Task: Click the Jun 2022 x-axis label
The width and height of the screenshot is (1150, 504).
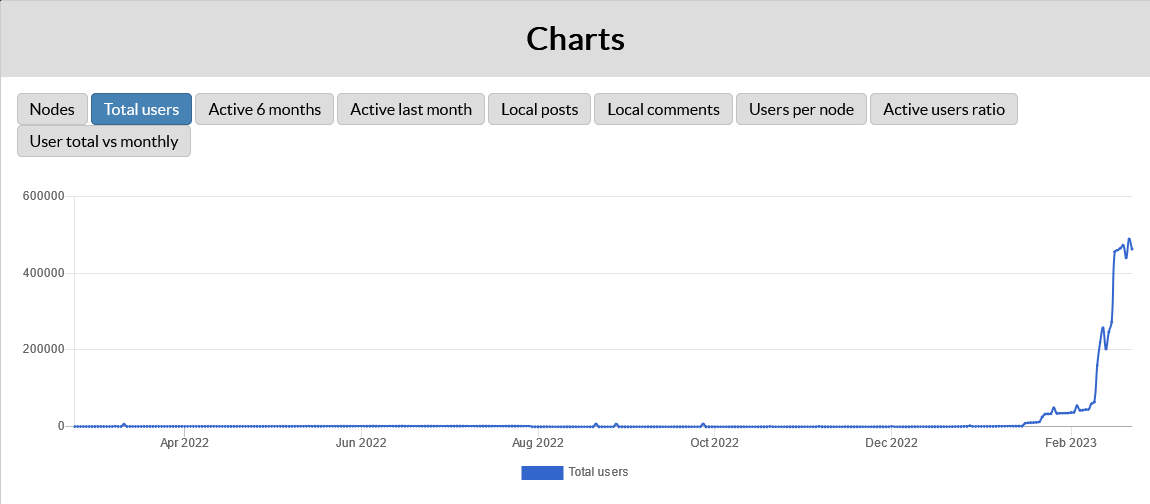Action: coord(361,442)
